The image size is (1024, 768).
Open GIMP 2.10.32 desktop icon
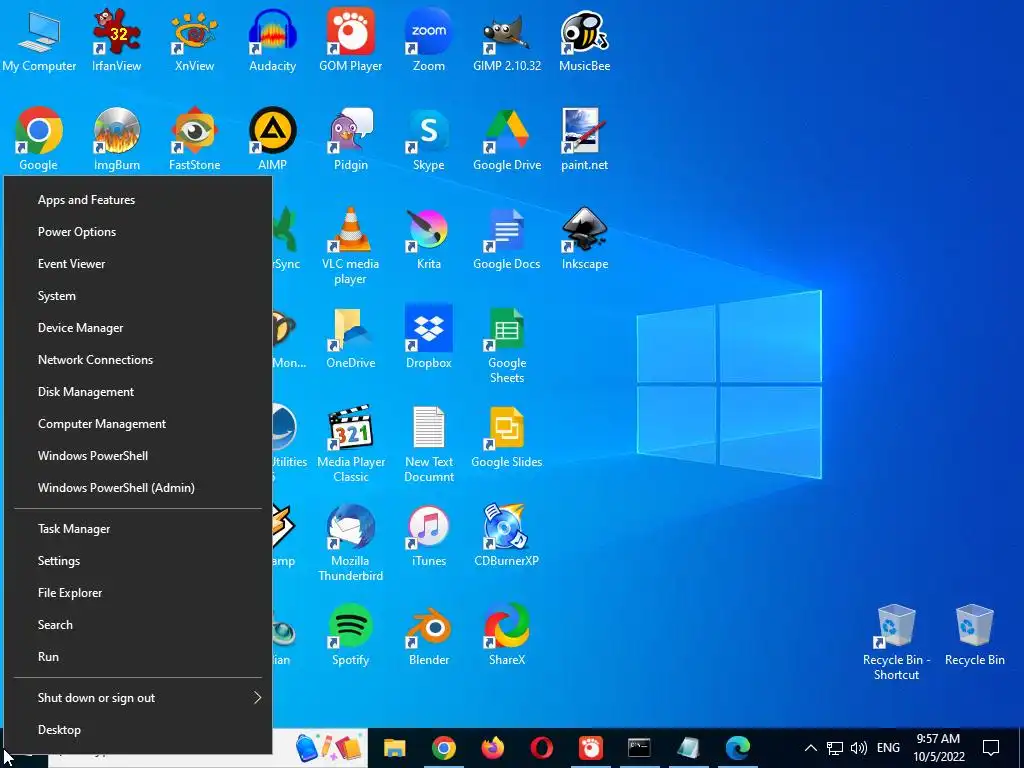coord(507,39)
